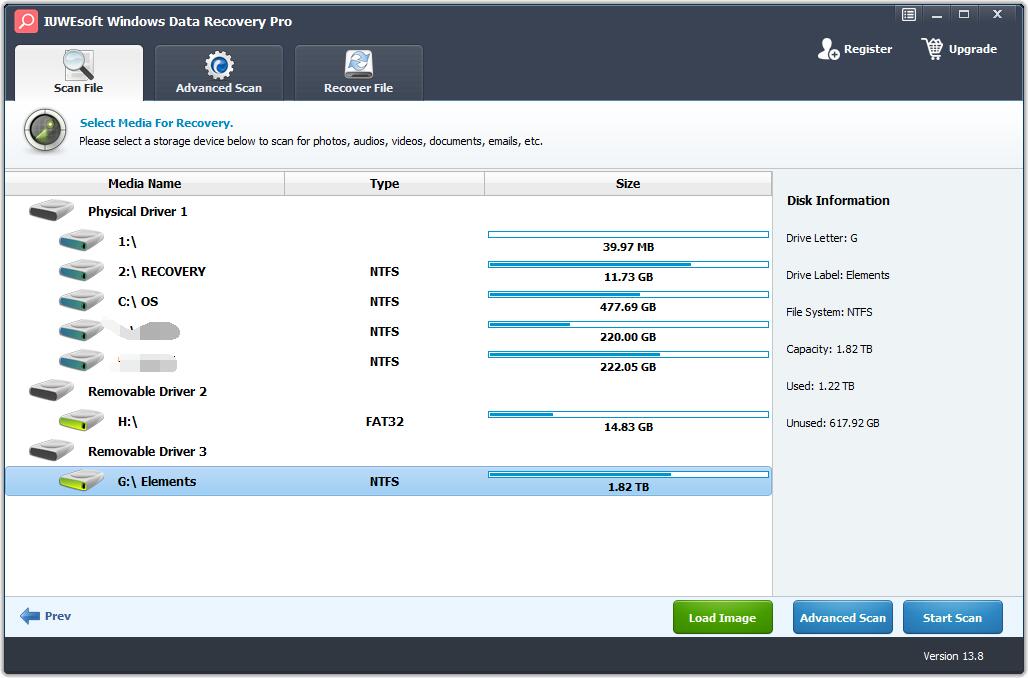
Task: Click the Version 13.8 label
Action: tap(953, 656)
